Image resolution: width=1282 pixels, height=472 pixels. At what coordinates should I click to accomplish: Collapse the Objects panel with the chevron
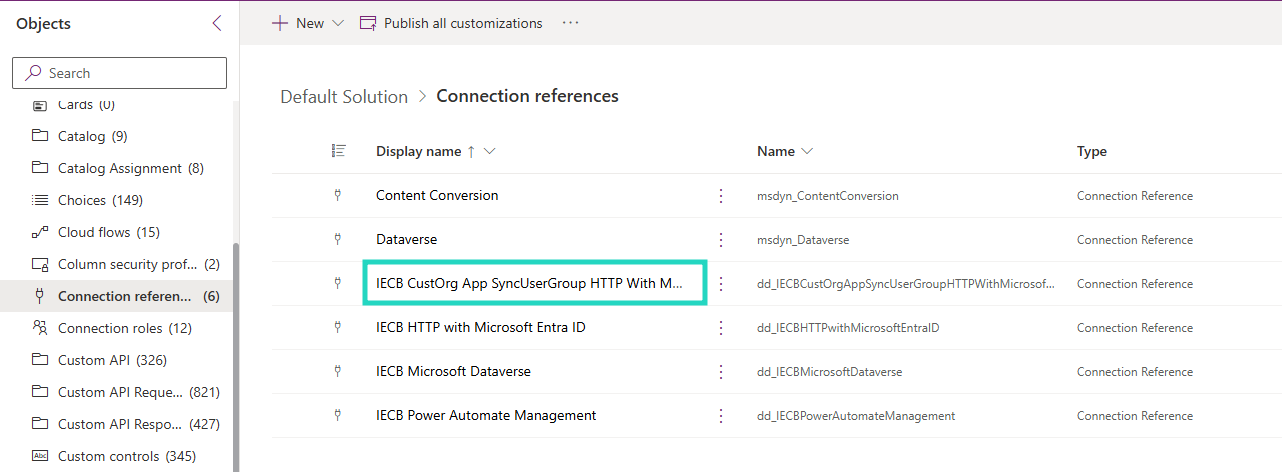pos(217,24)
